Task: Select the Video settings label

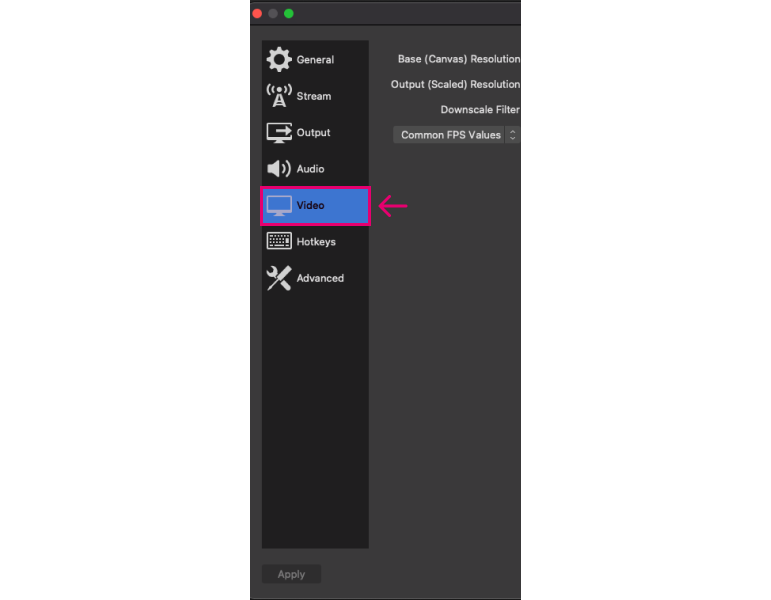Action: [x=310, y=205]
